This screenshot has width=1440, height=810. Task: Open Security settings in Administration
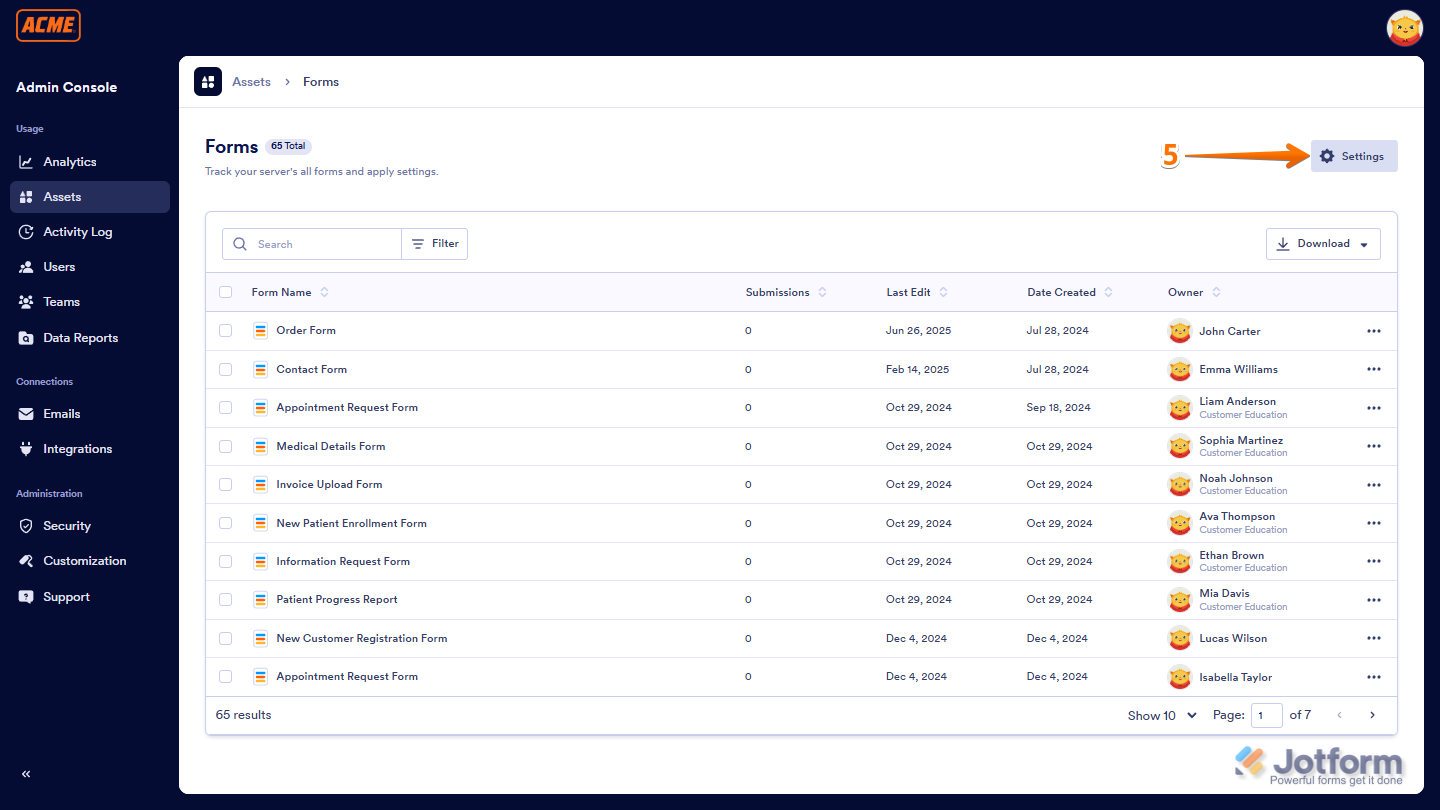pos(68,525)
